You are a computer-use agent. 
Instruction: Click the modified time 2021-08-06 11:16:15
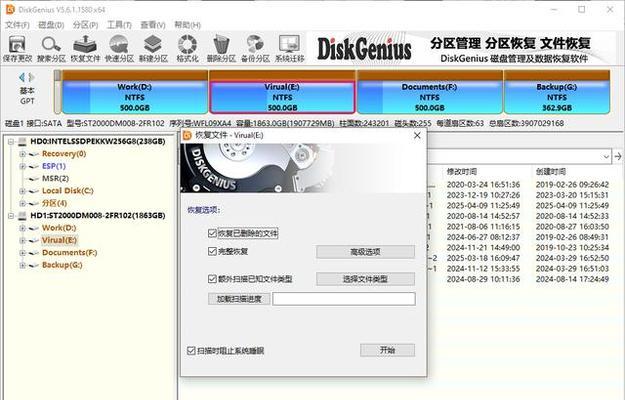483,227
